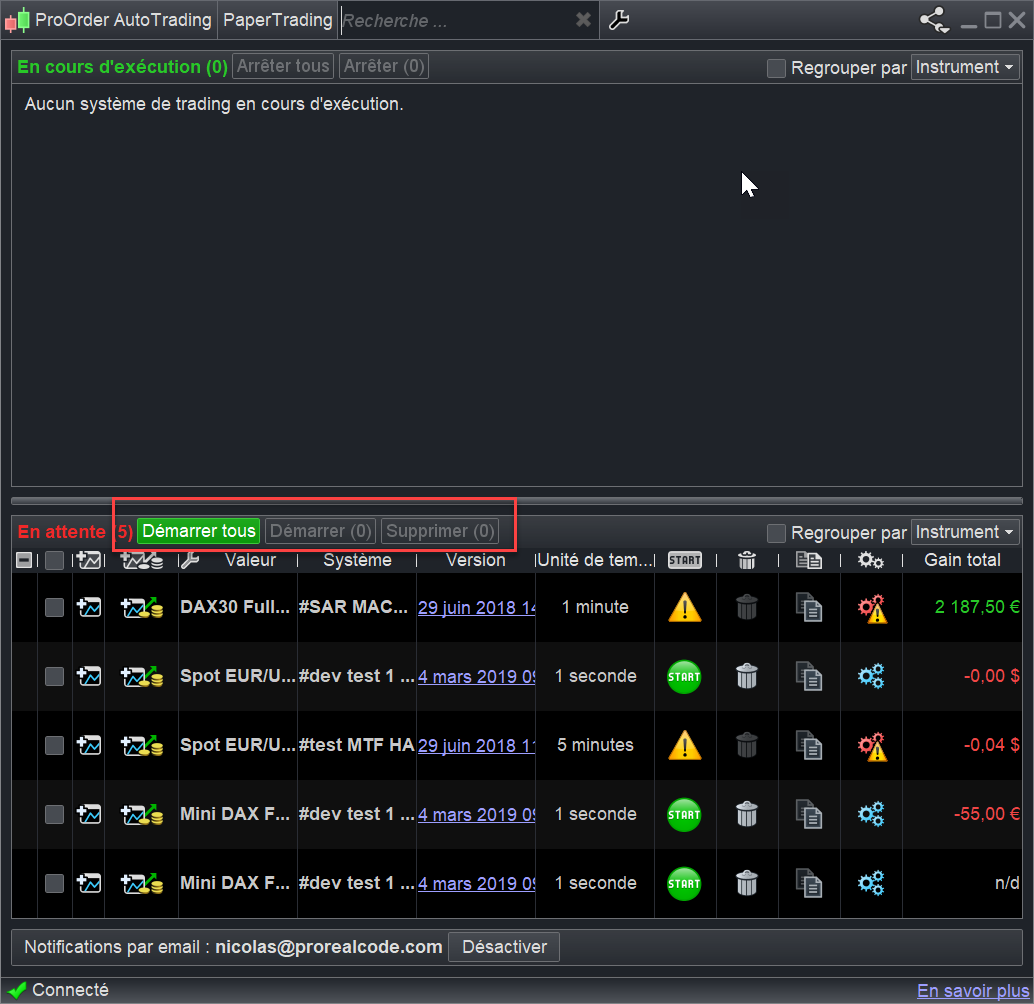Start the Mini DAX F... system with n/d gain

[x=684, y=884]
